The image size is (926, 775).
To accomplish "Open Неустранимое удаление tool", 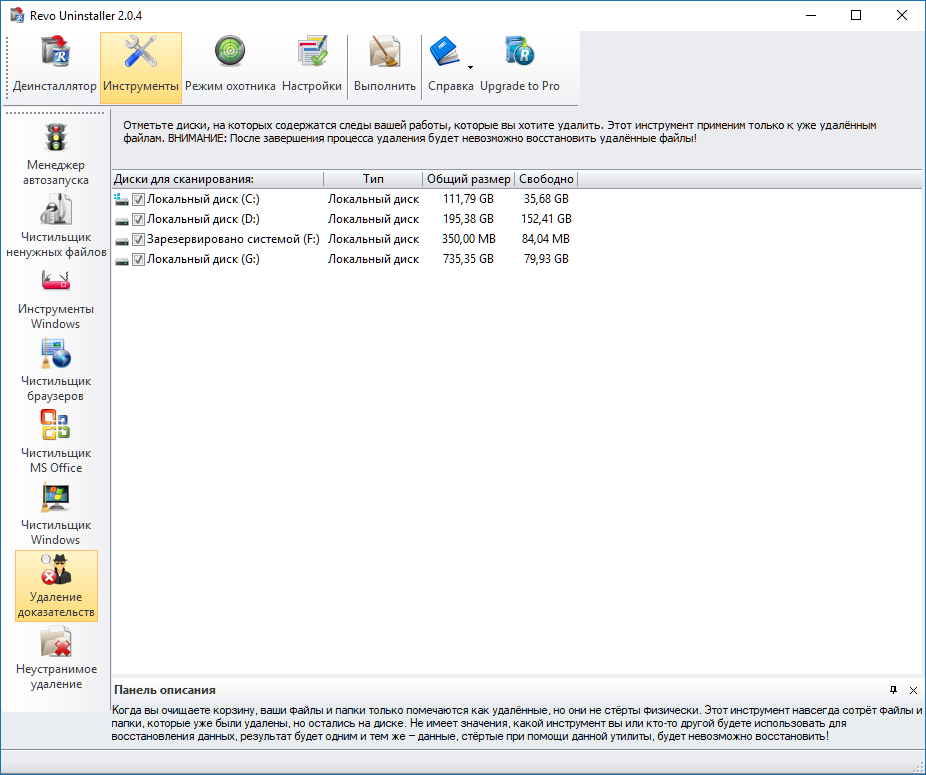I will 56,658.
